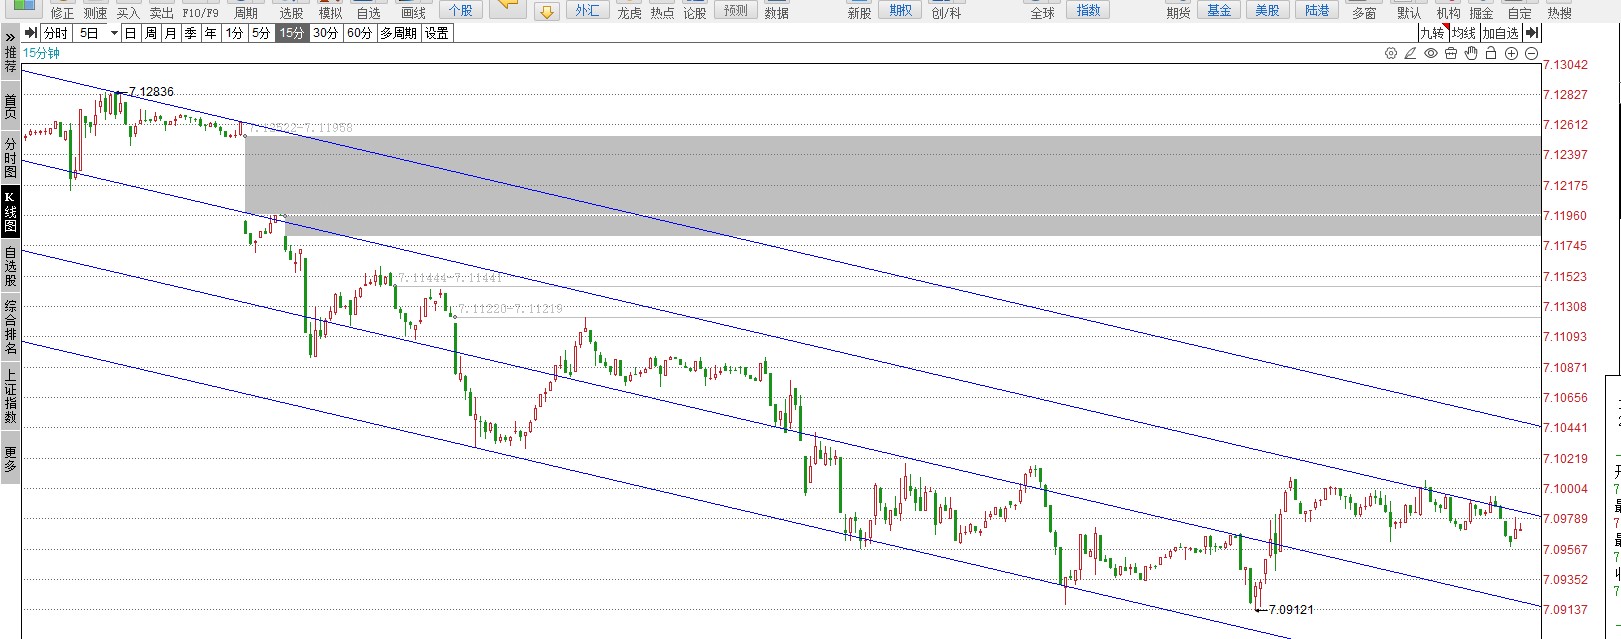Select the 30分 period tab
The image size is (1621, 639).
325,33
